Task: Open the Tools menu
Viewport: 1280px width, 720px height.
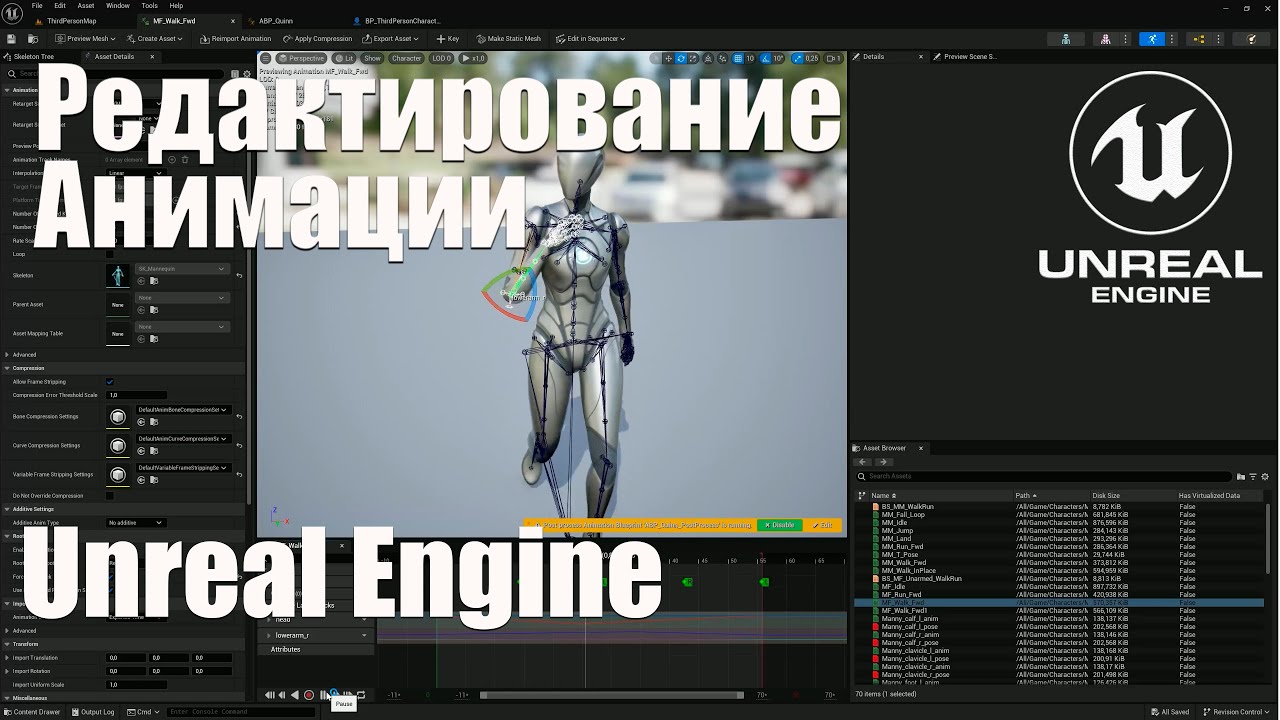Action: tap(149, 6)
